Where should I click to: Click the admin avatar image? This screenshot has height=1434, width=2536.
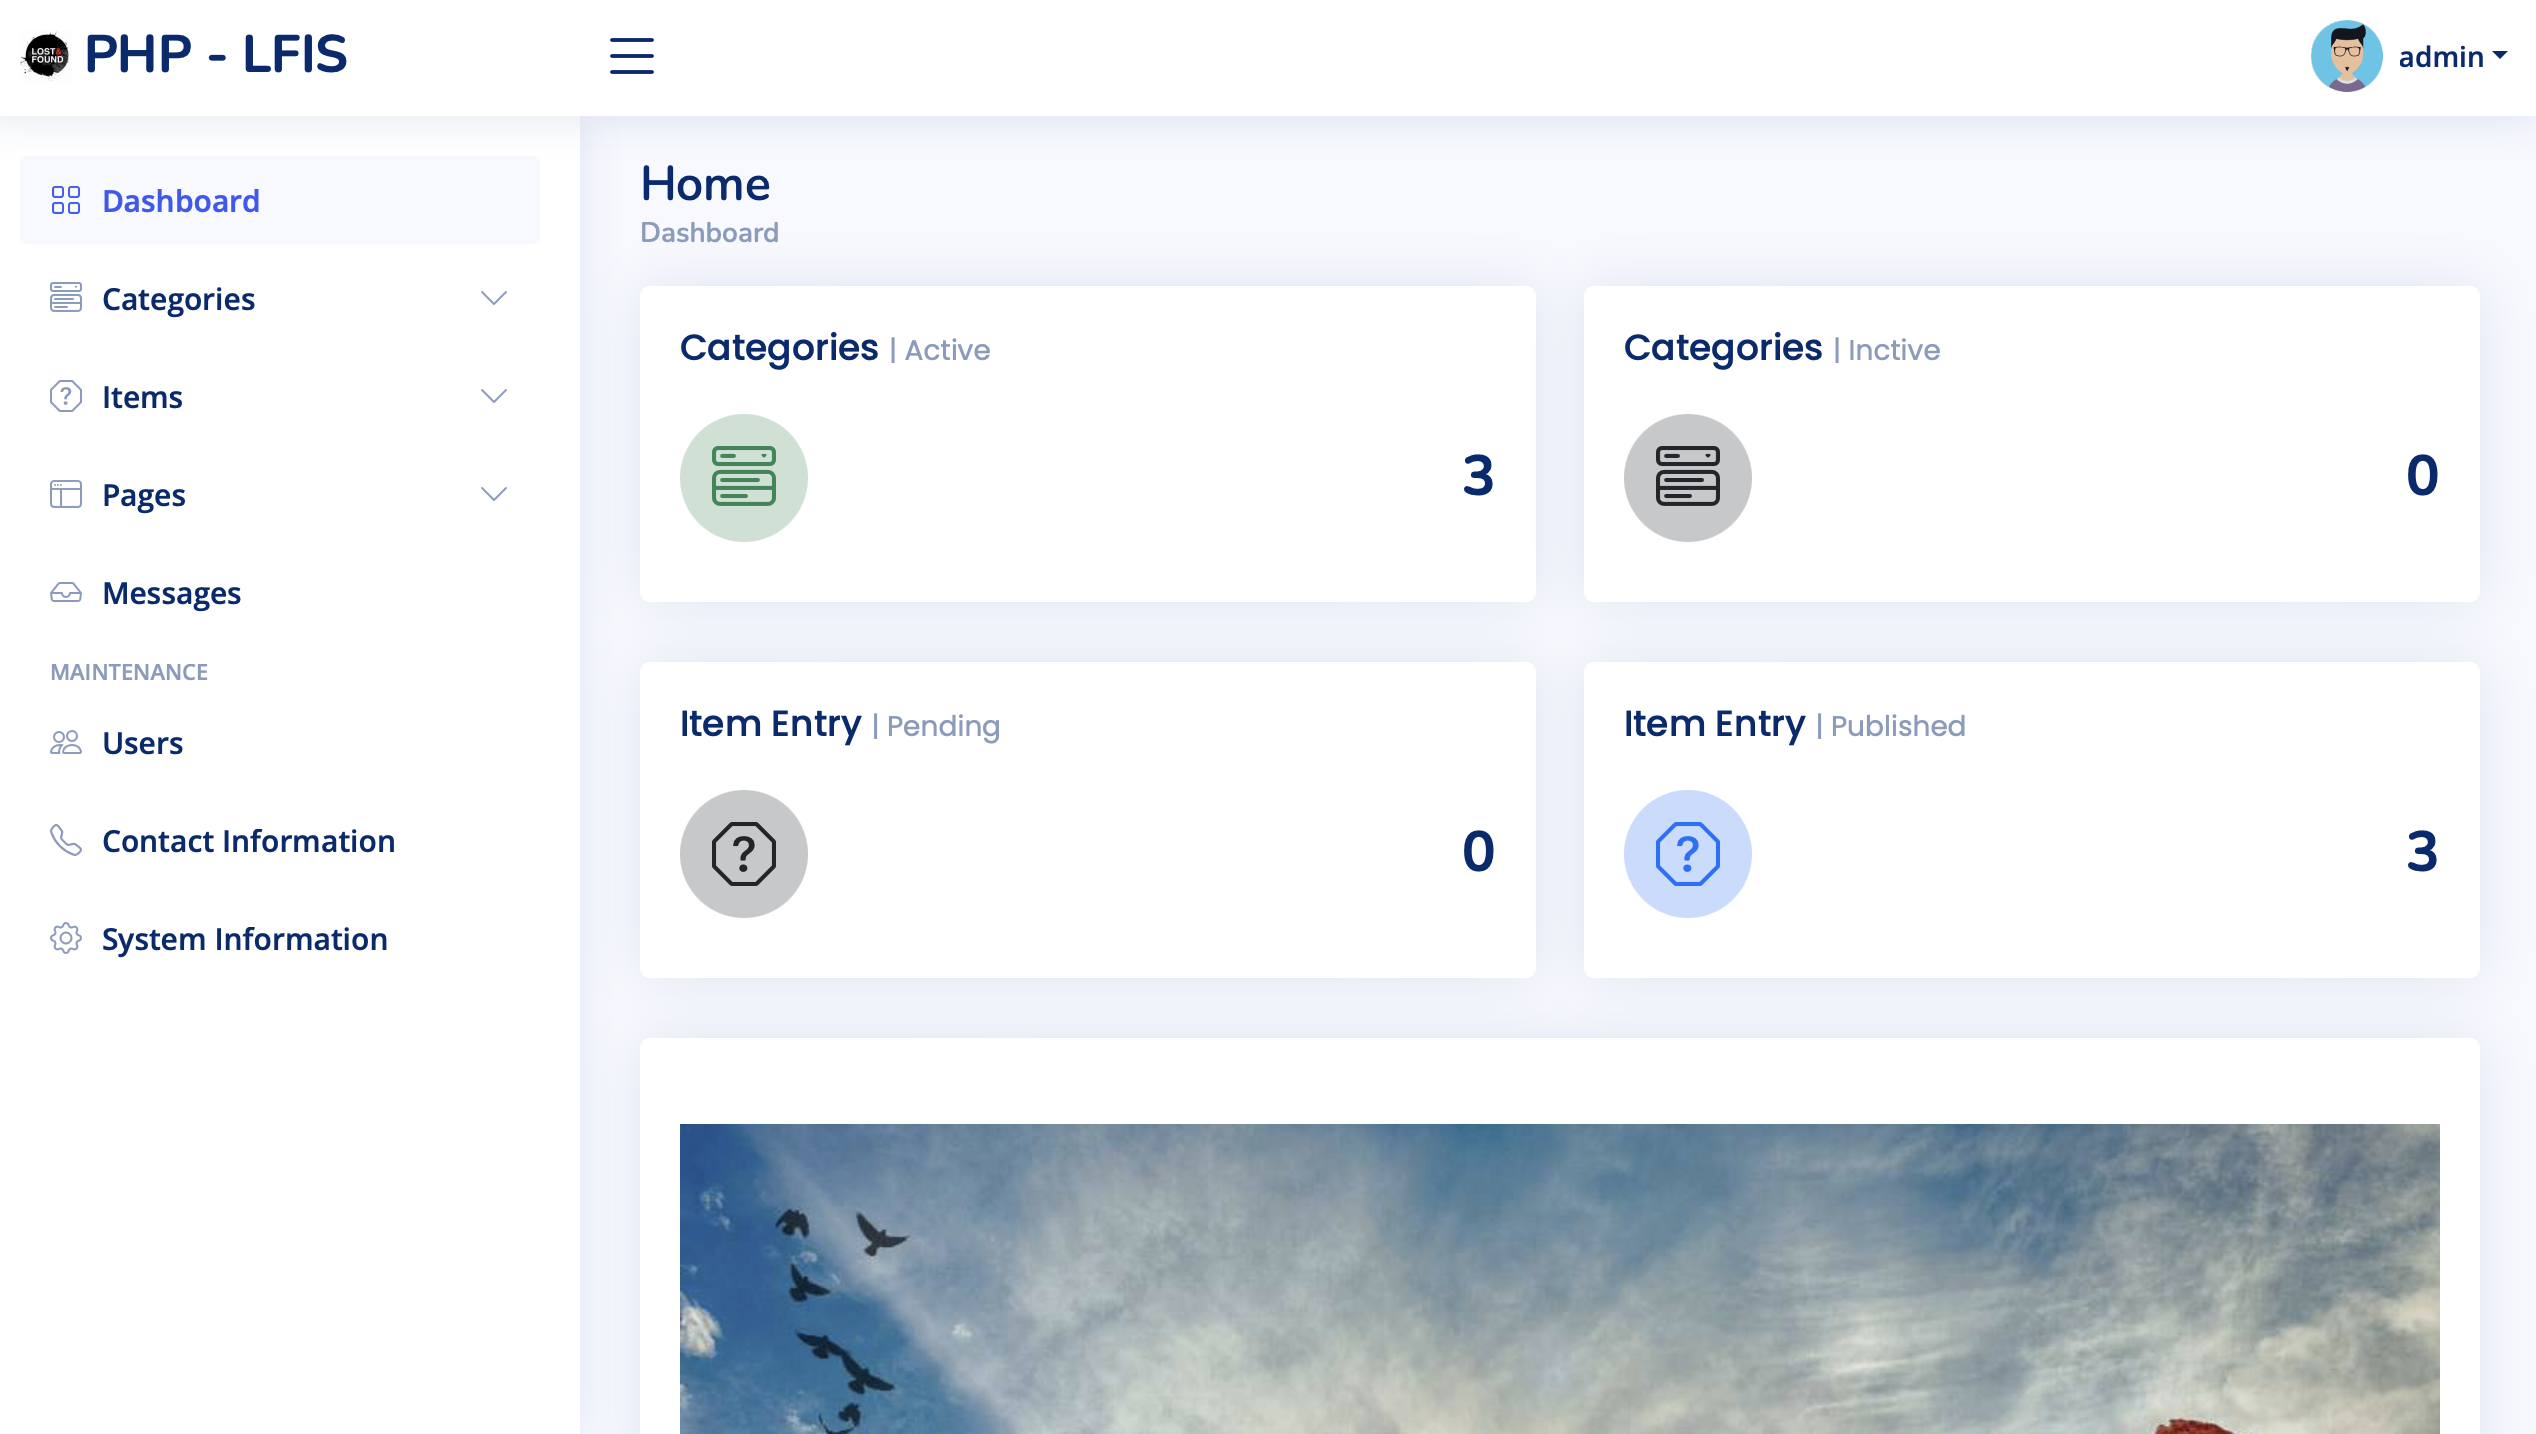pyautogui.click(x=2346, y=56)
